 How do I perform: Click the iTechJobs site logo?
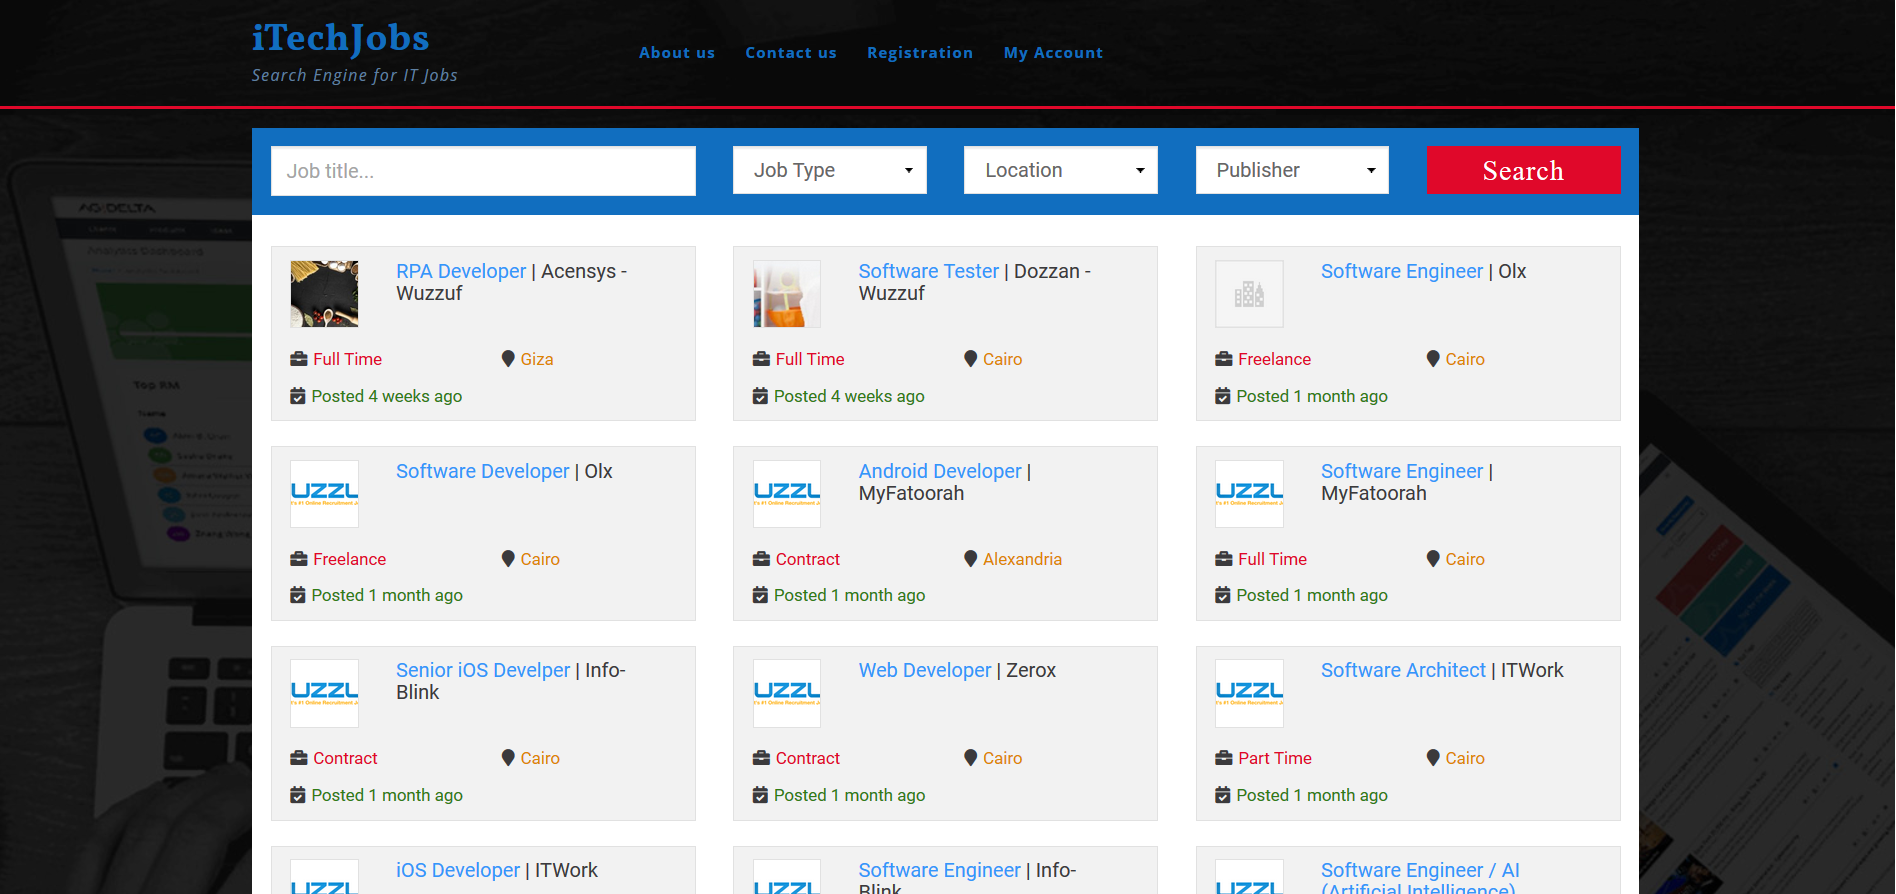pyautogui.click(x=340, y=38)
